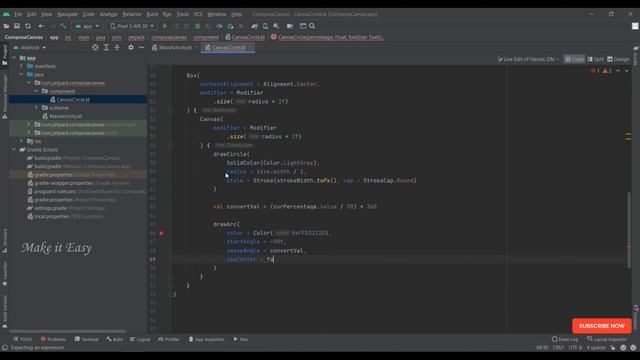Click the Project tree horizontal scrollbar
This screenshot has width=640, height=360.
click(68, 331)
